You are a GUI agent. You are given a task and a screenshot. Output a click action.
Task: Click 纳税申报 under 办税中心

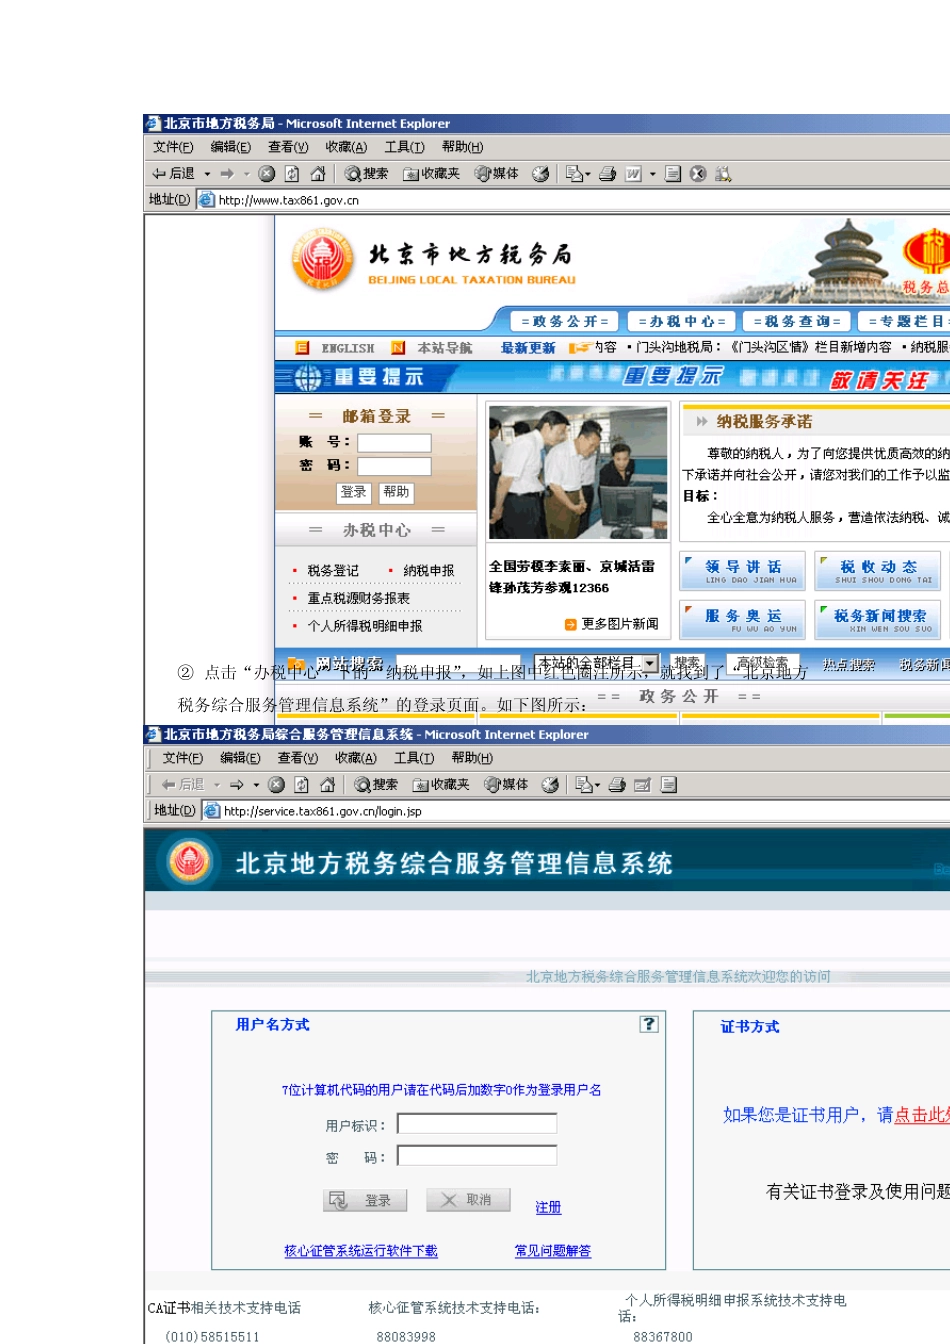(x=429, y=570)
